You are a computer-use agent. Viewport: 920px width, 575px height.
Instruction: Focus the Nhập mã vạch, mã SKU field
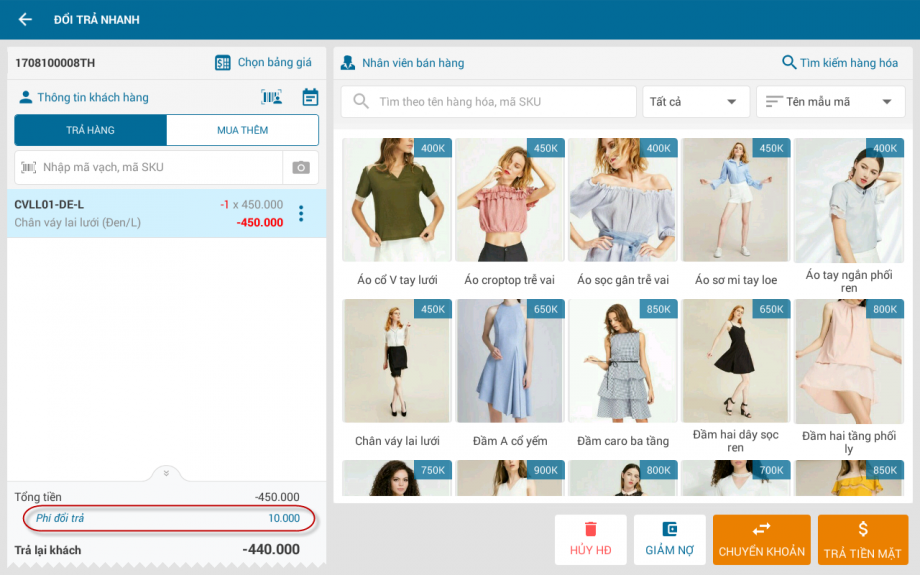148,168
